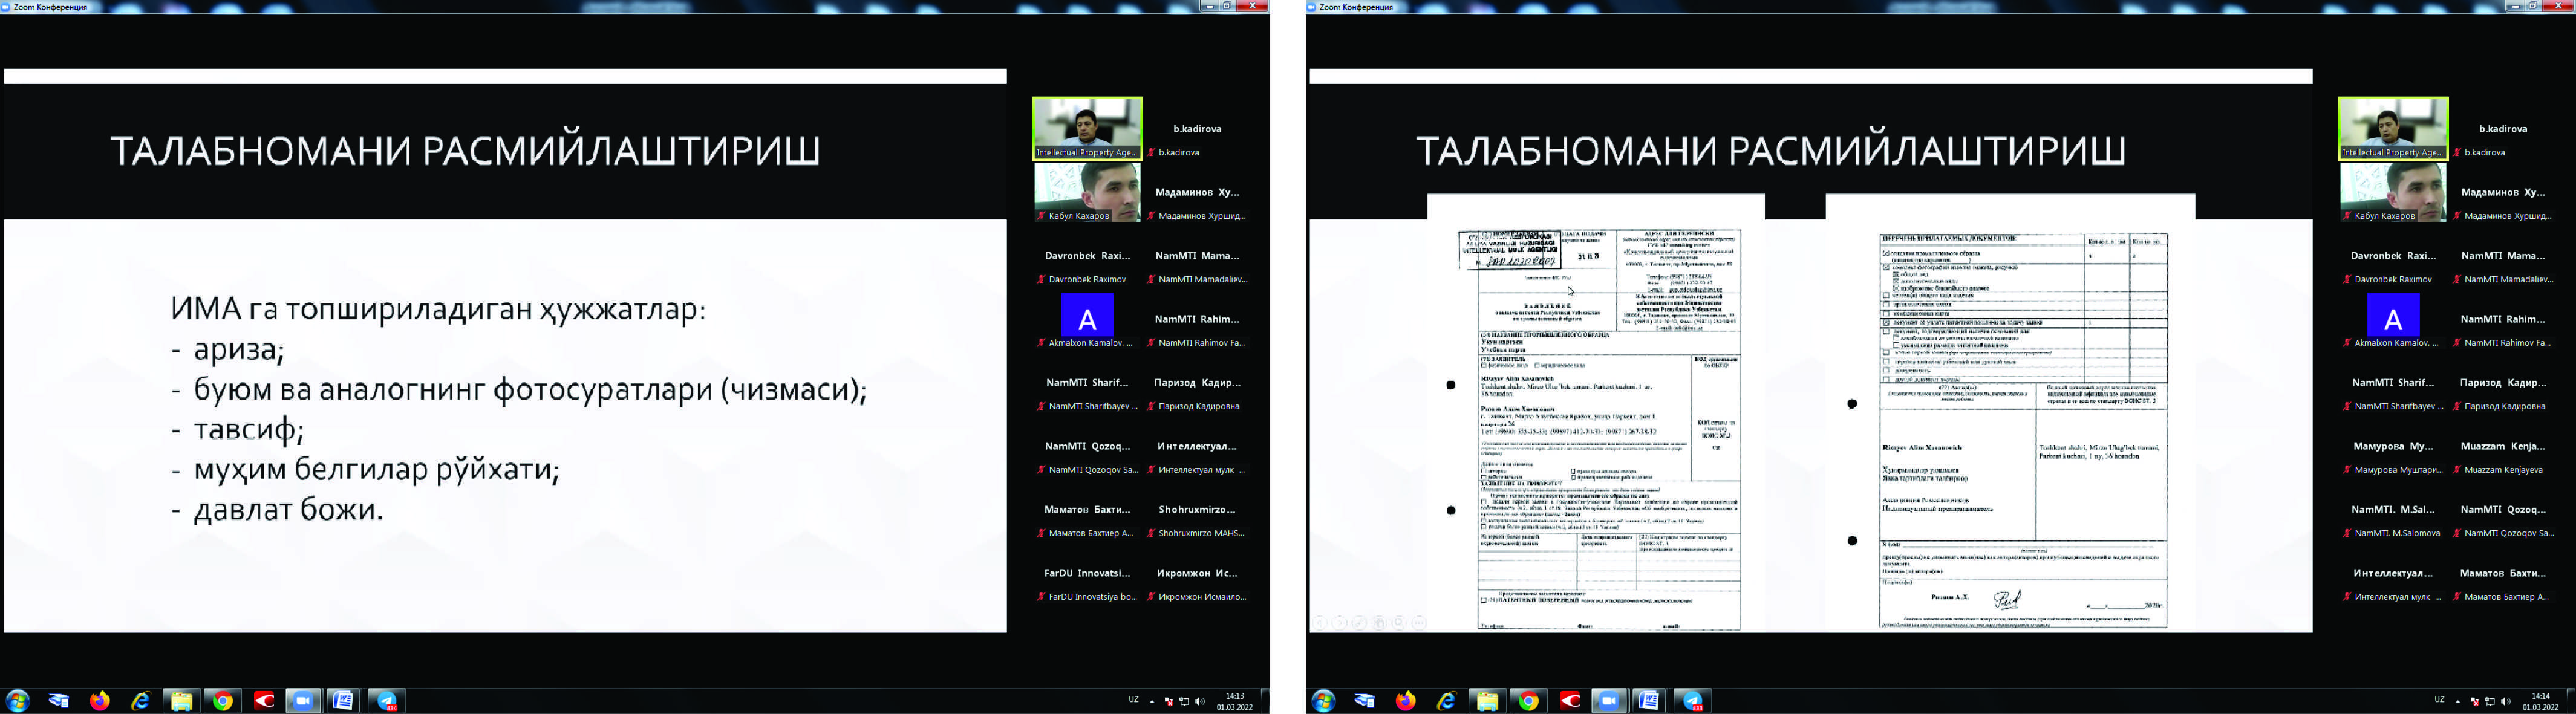Viewport: 2576px width, 714px height.
Task: Click the NamMTI M.Salomova participant name
Action: tap(2397, 533)
